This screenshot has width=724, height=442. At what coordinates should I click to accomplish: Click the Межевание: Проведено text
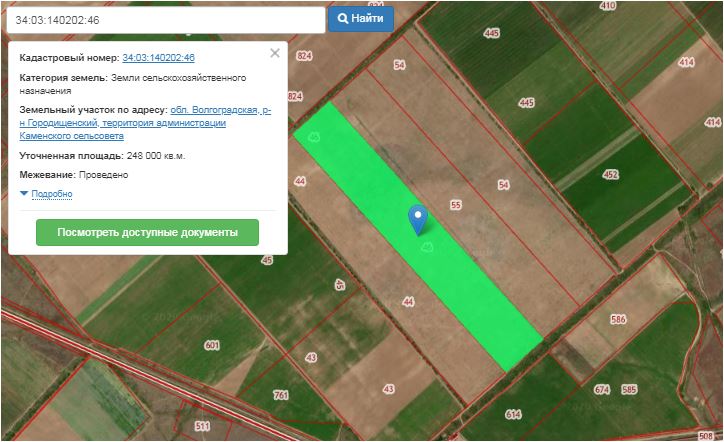pyautogui.click(x=74, y=175)
